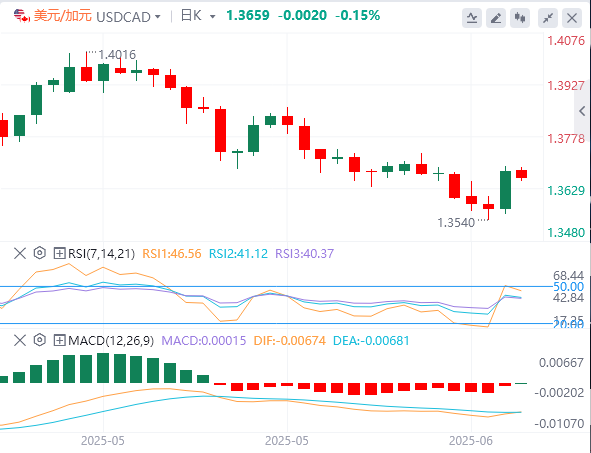This screenshot has width=591, height=453.
Task: Click the RSI3:40.37 value
Action: (305, 254)
